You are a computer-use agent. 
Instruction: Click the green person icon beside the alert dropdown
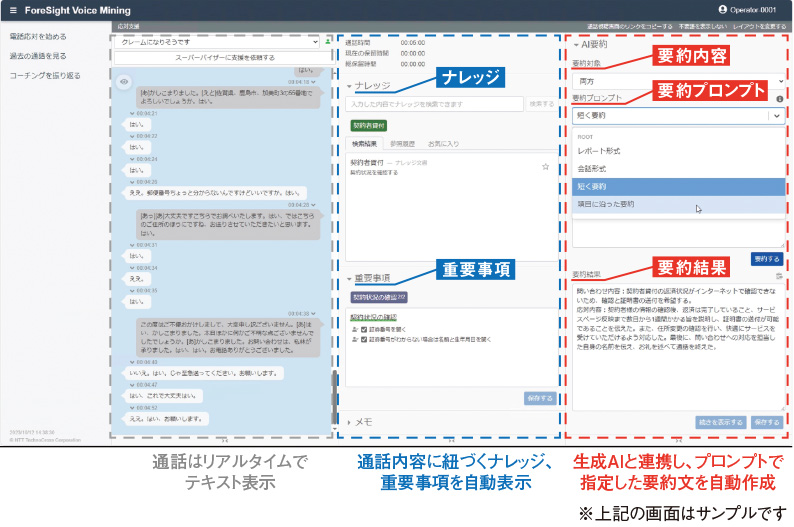(x=328, y=42)
